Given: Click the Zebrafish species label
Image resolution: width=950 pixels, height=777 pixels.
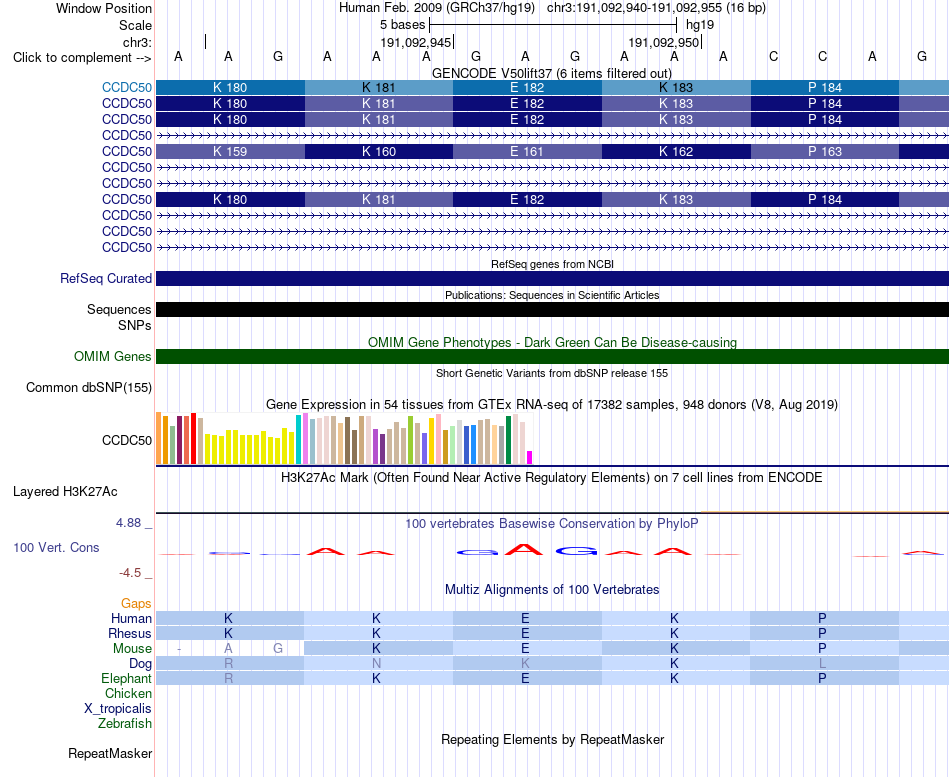Looking at the screenshot, I should (125, 723).
